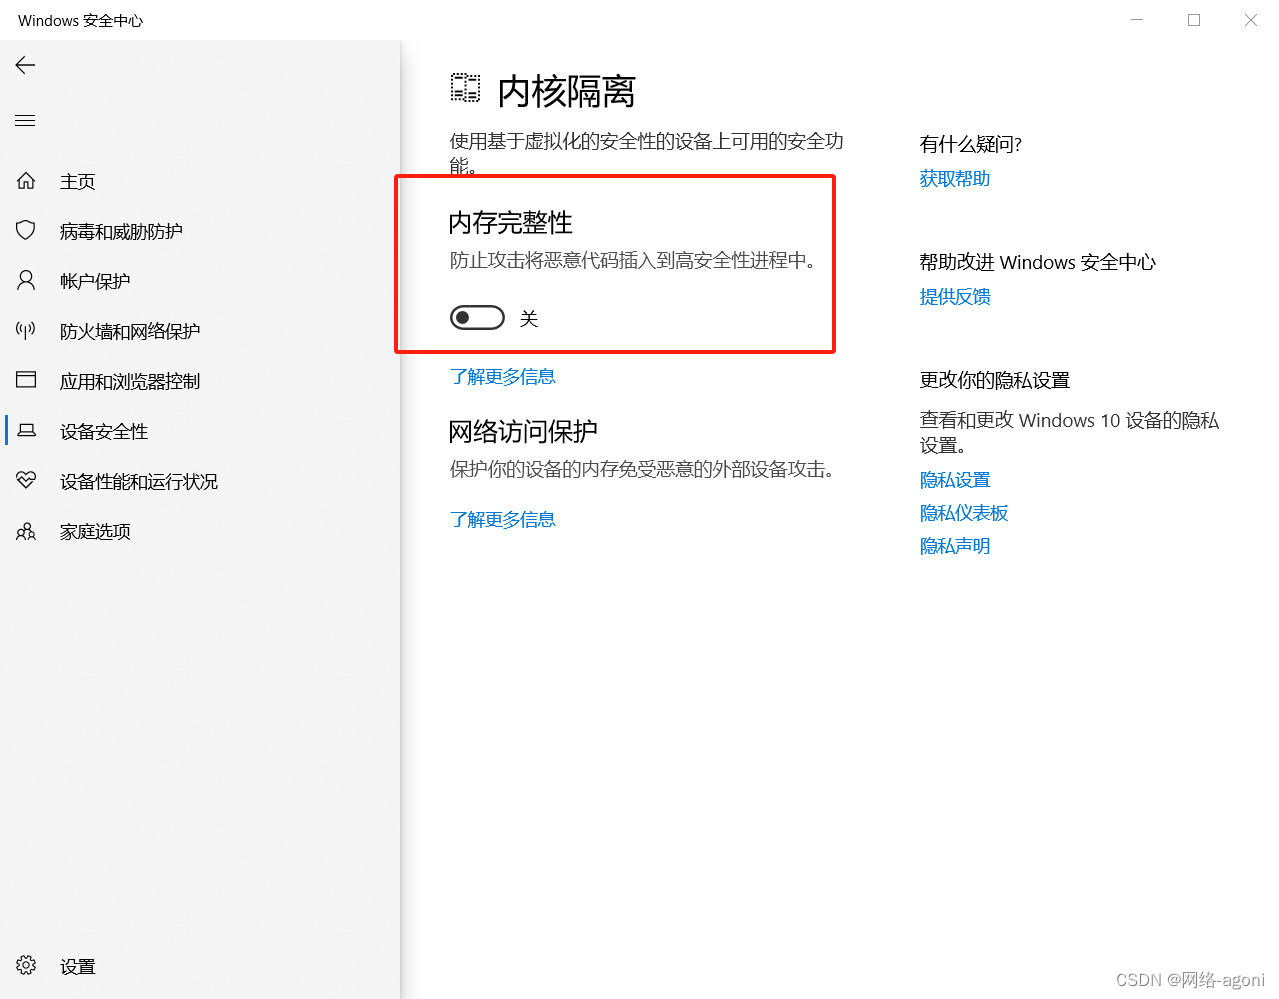Open the 隐私仪表板 link
The image size is (1279, 999).
(964, 513)
